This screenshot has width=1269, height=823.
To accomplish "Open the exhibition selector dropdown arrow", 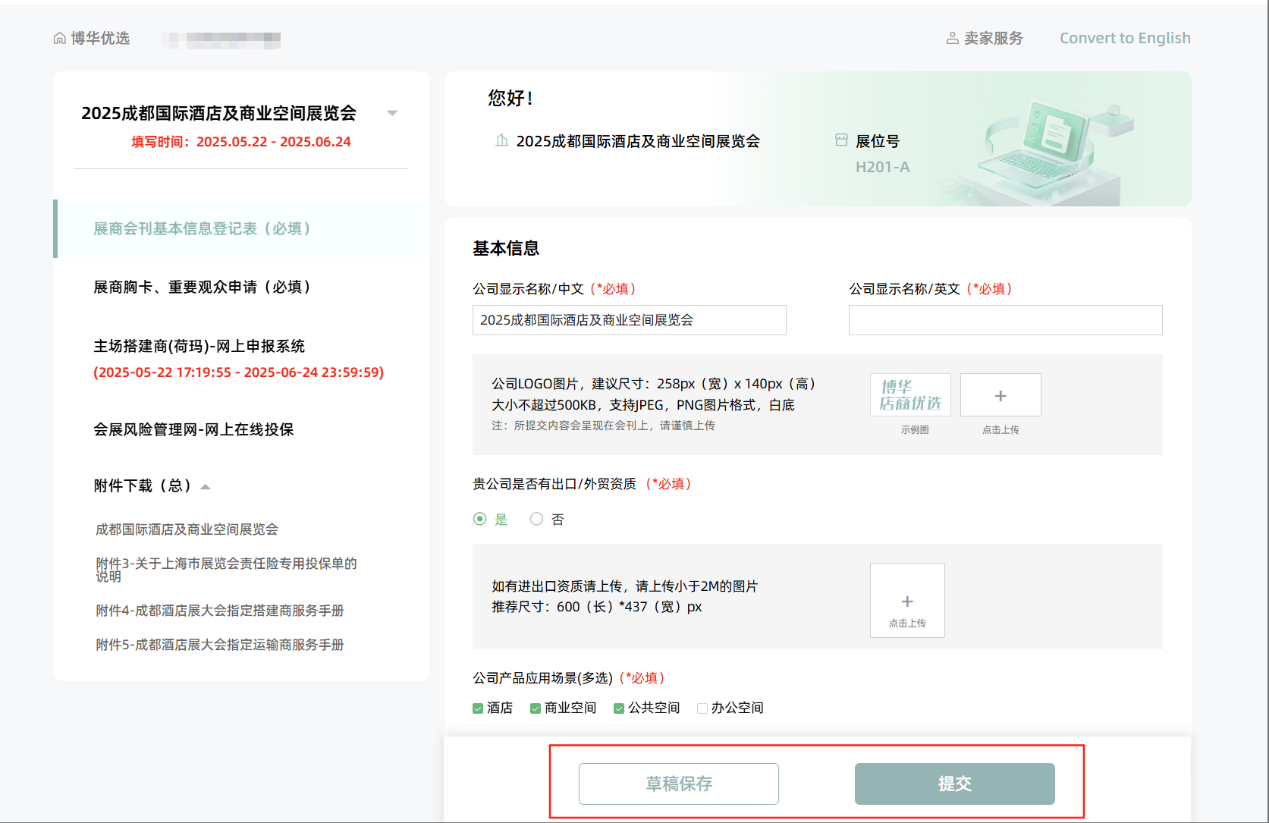I will 392,113.
